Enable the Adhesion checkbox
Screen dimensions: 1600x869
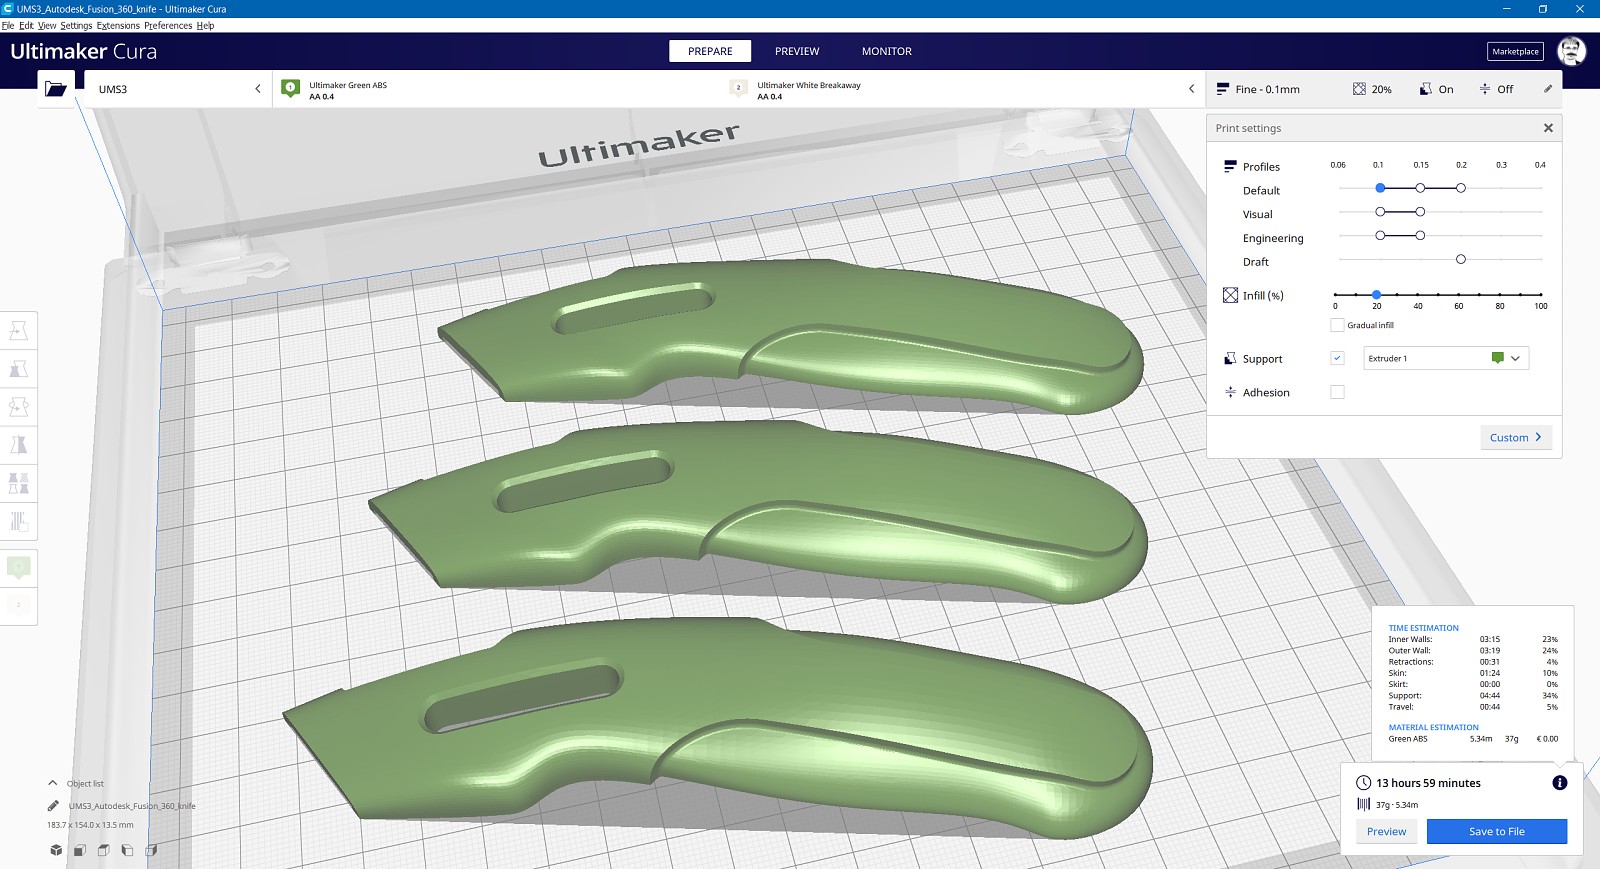pyautogui.click(x=1337, y=392)
